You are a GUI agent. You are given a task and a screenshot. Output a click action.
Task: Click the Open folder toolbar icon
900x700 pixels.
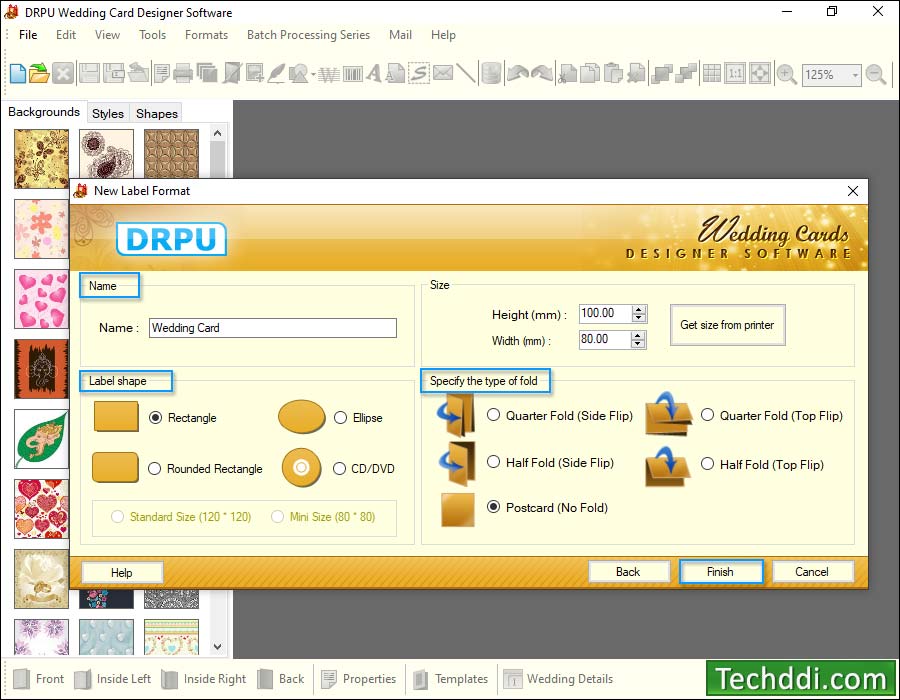[x=40, y=74]
